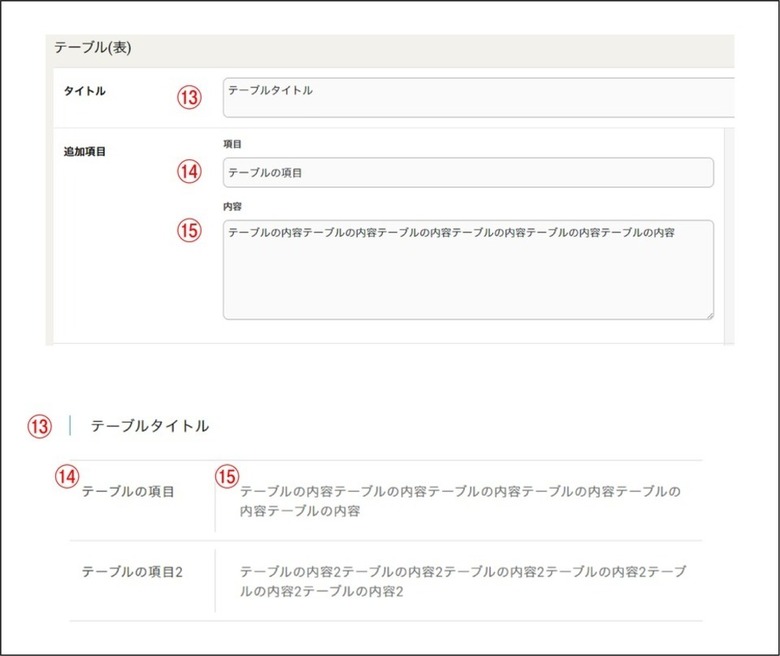This screenshot has height=656, width=780.
Task: Click the 内容 textarea
Action: click(468, 270)
